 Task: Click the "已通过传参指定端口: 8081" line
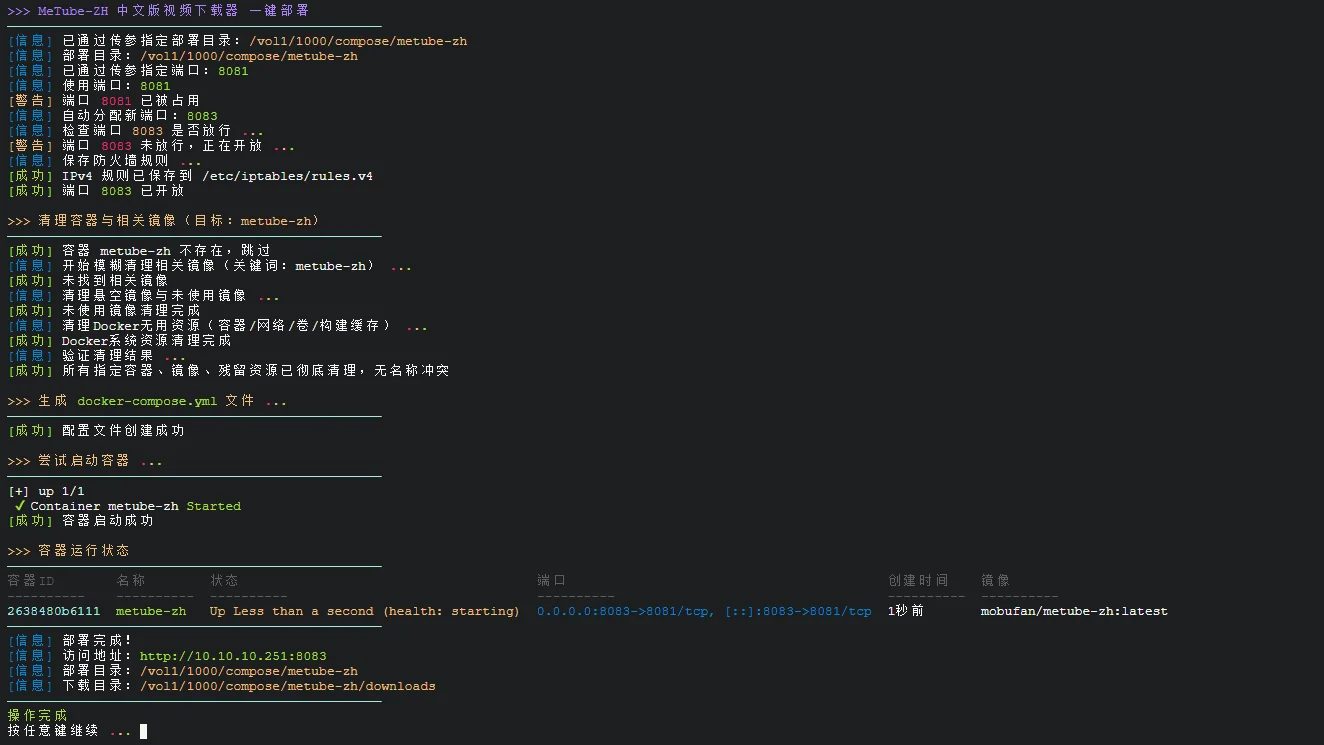[x=128, y=71]
